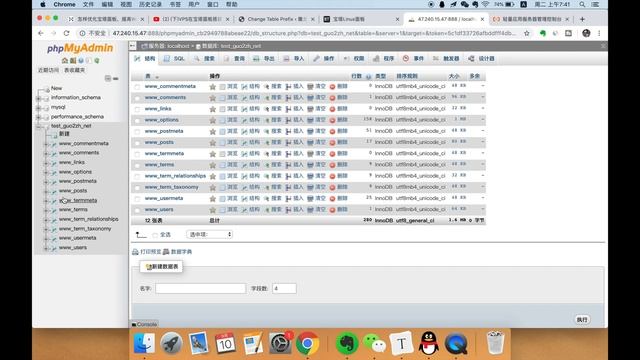Click the insert icon for www_options row
This screenshot has height=360, width=640.
click(288, 120)
